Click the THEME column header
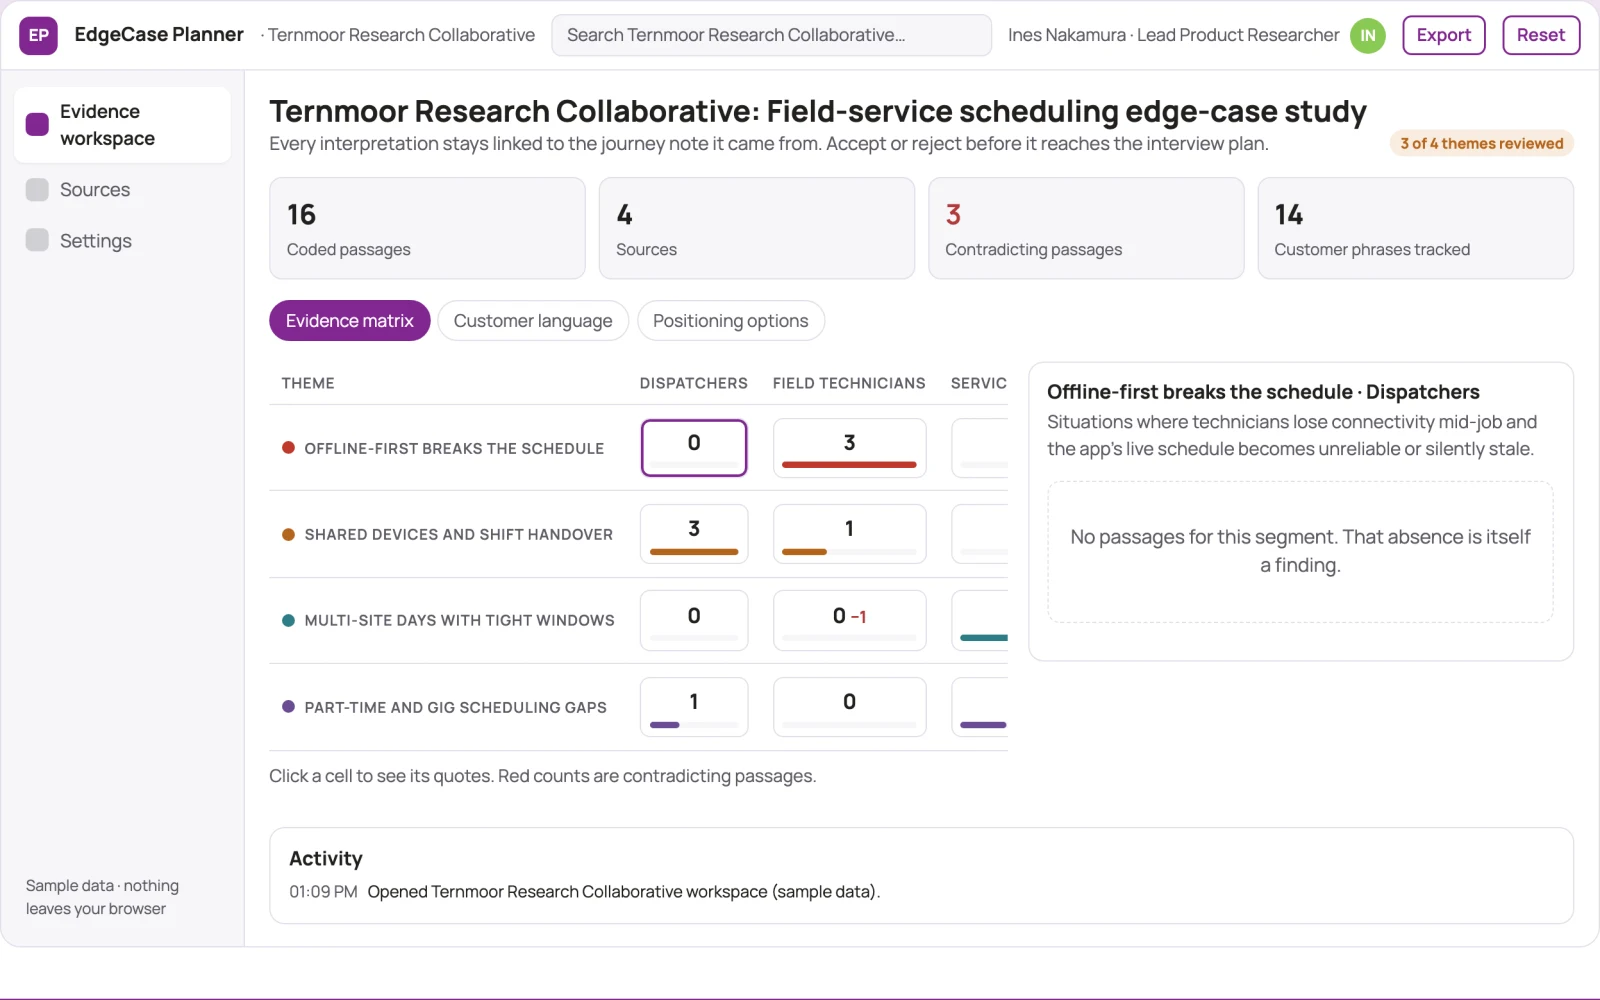Viewport: 1600px width, 1000px height. click(x=308, y=383)
